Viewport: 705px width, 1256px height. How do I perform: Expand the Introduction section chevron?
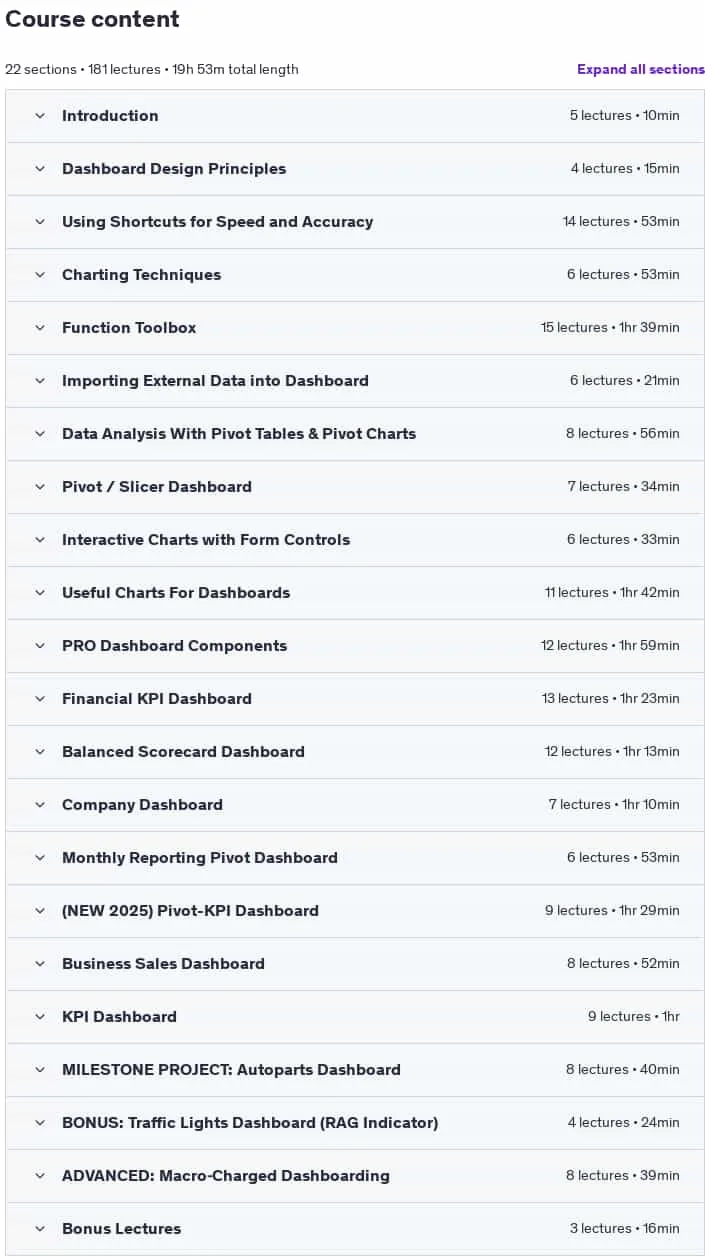pyautogui.click(x=40, y=116)
